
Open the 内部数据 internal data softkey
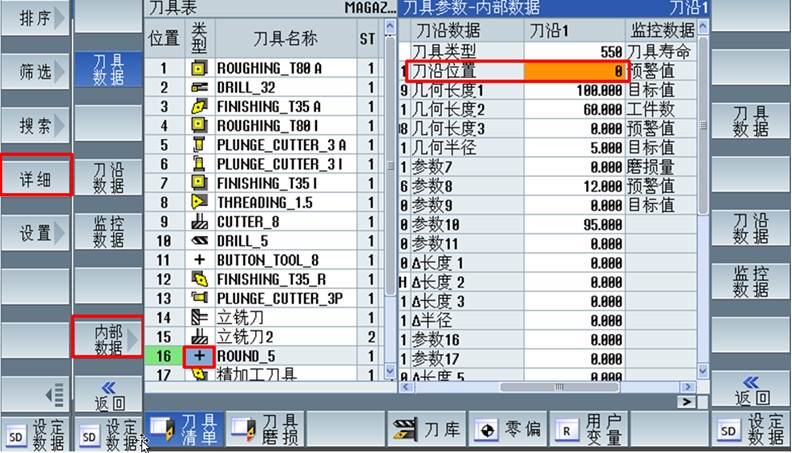(x=107, y=338)
